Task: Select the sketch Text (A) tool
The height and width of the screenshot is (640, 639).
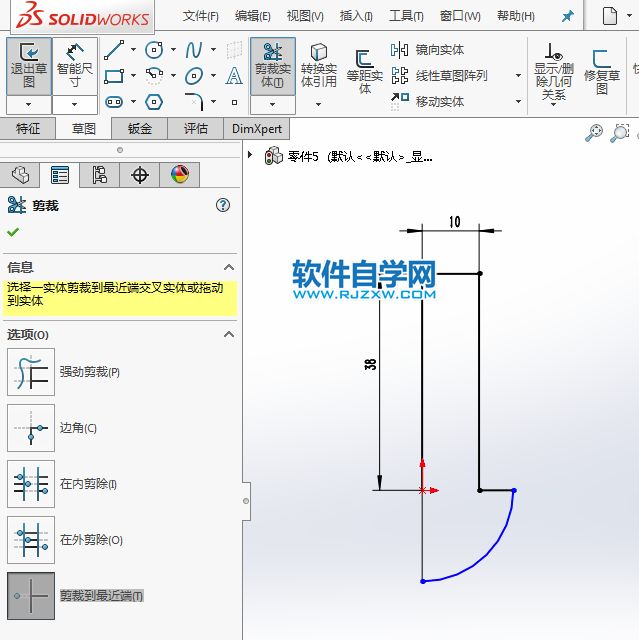Action: (234, 76)
